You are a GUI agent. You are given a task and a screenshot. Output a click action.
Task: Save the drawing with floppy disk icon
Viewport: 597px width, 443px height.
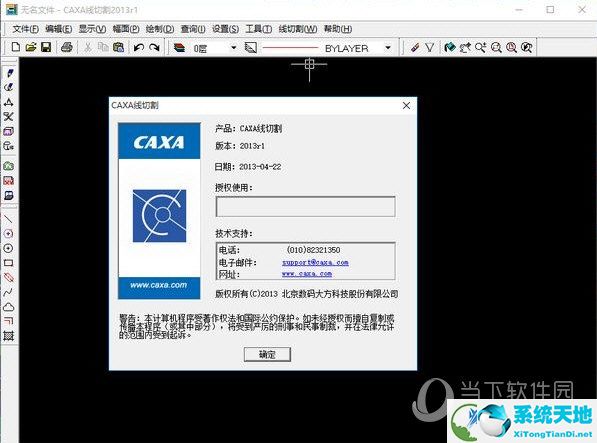46,47
